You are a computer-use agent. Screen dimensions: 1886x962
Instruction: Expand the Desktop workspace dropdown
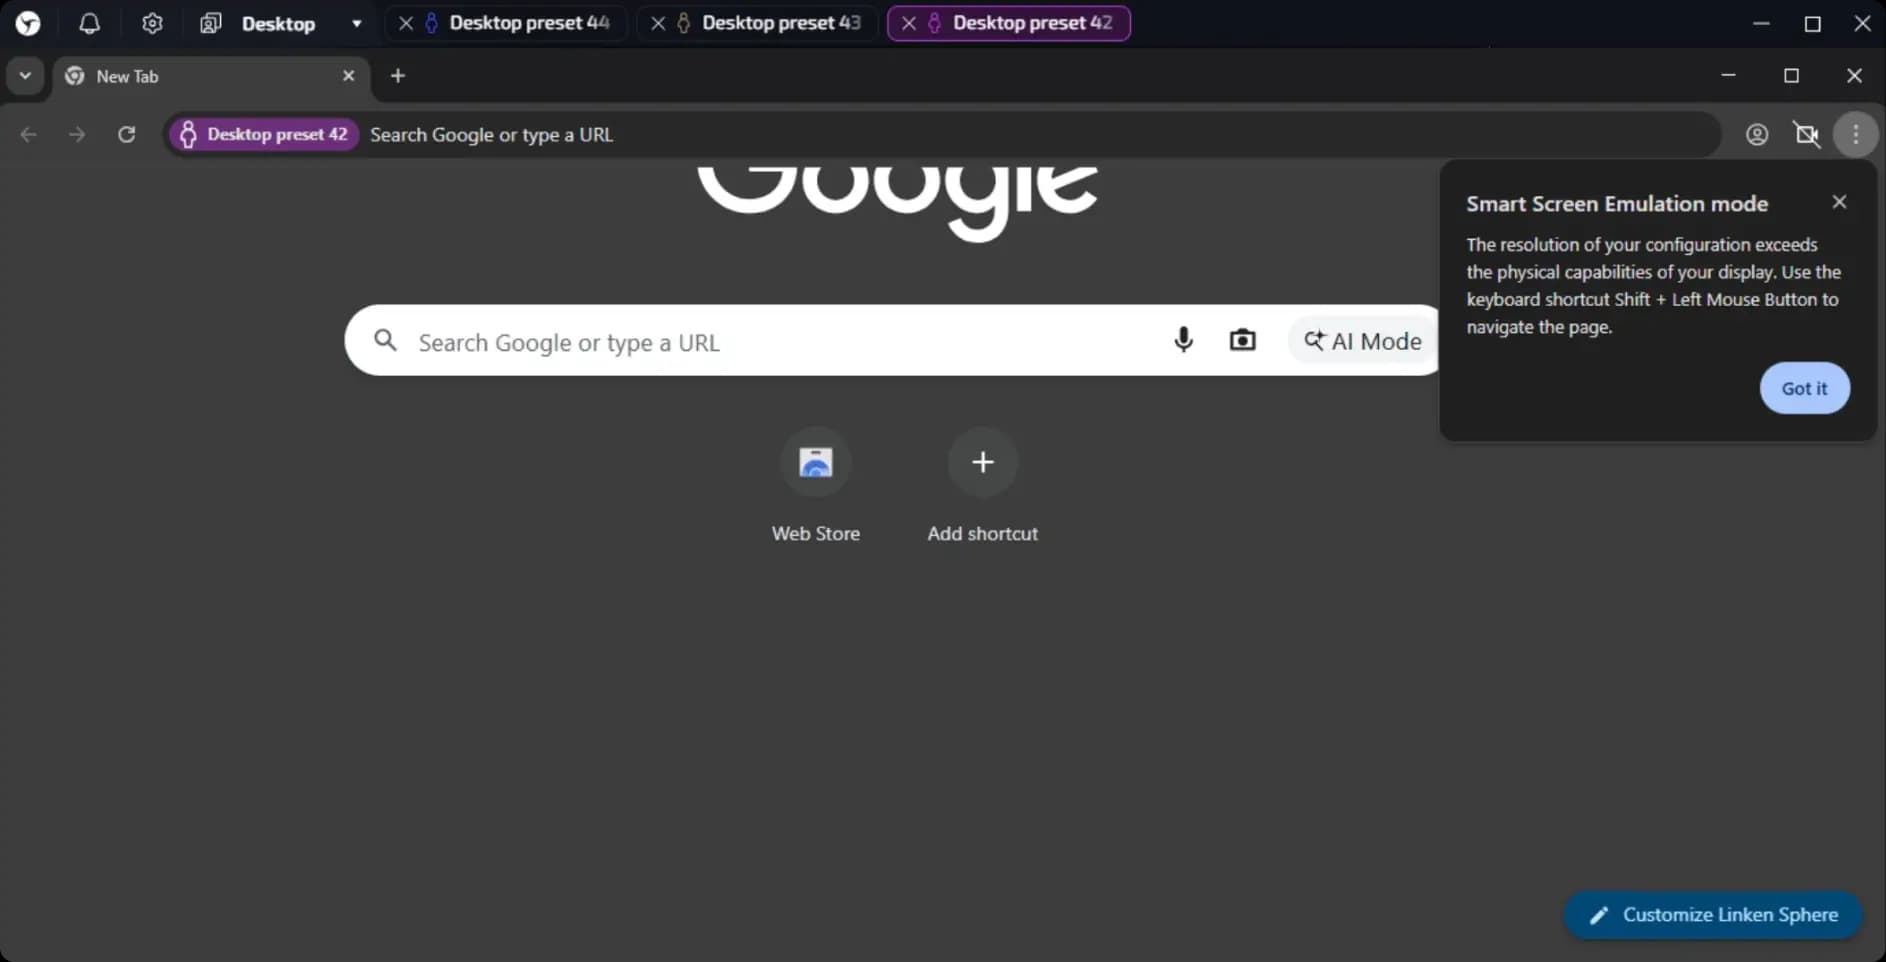click(356, 23)
